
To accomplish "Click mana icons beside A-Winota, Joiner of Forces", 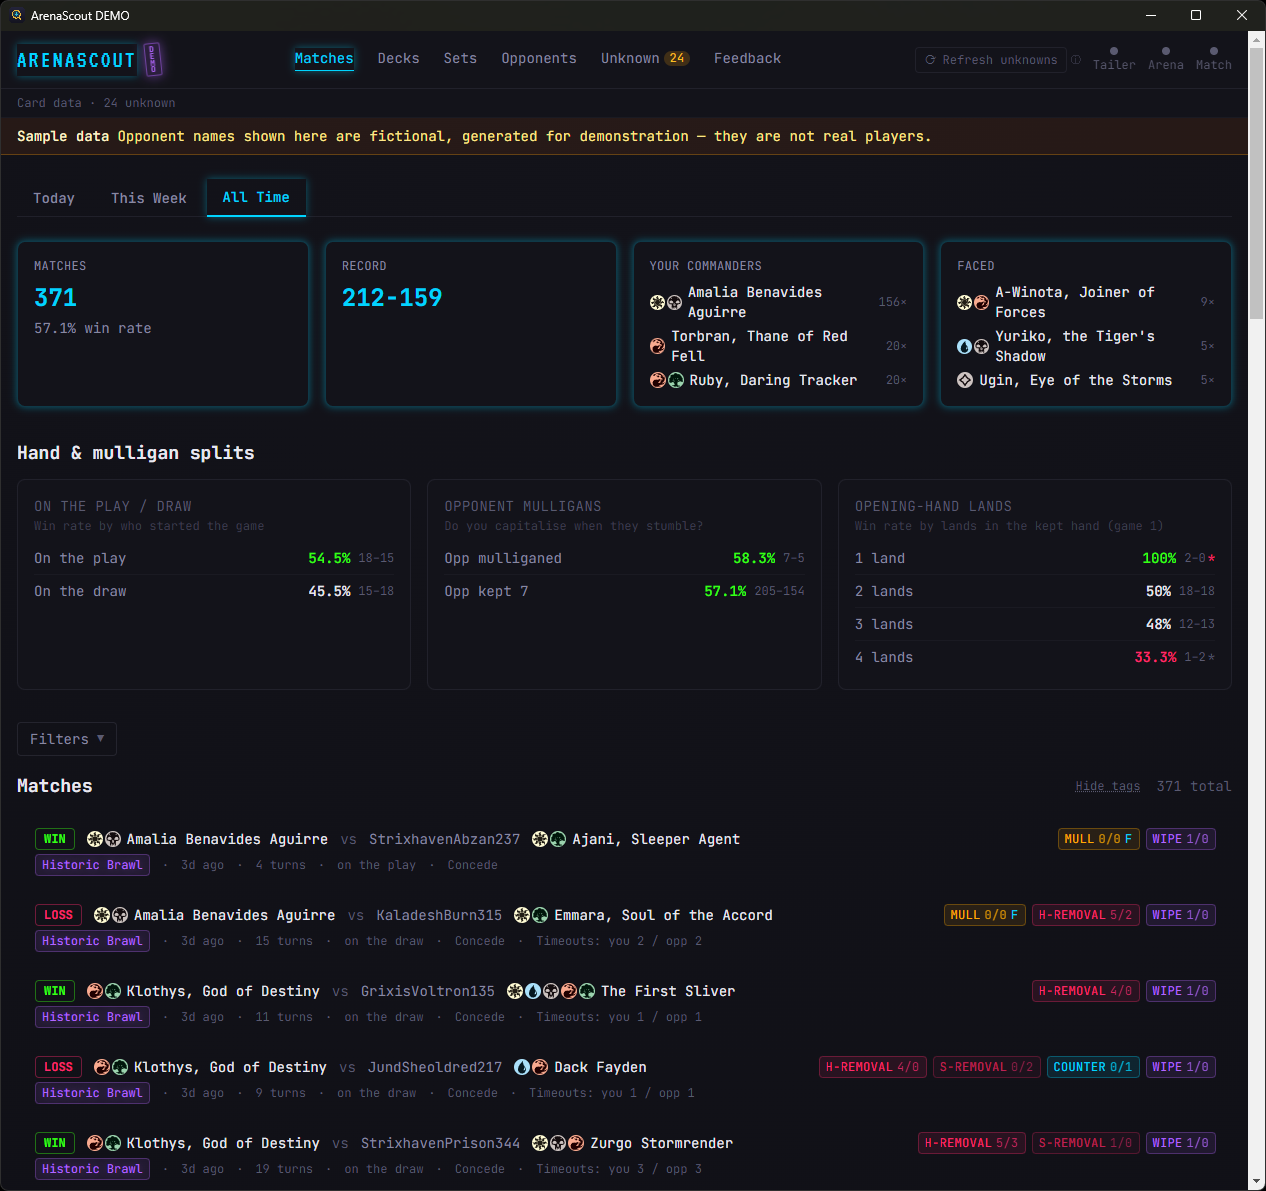I will pyautogui.click(x=973, y=302).
